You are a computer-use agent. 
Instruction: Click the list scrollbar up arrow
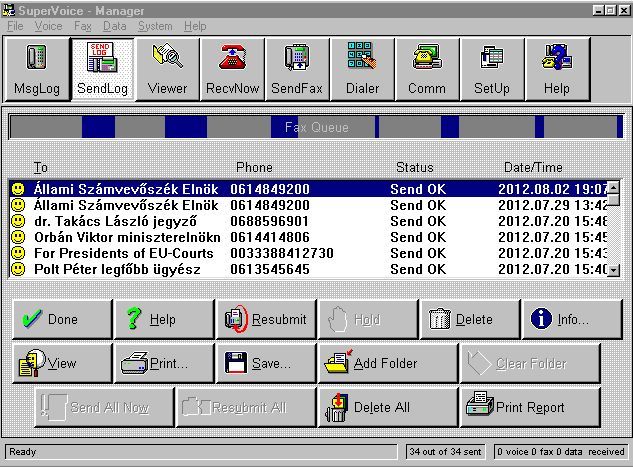(x=613, y=187)
